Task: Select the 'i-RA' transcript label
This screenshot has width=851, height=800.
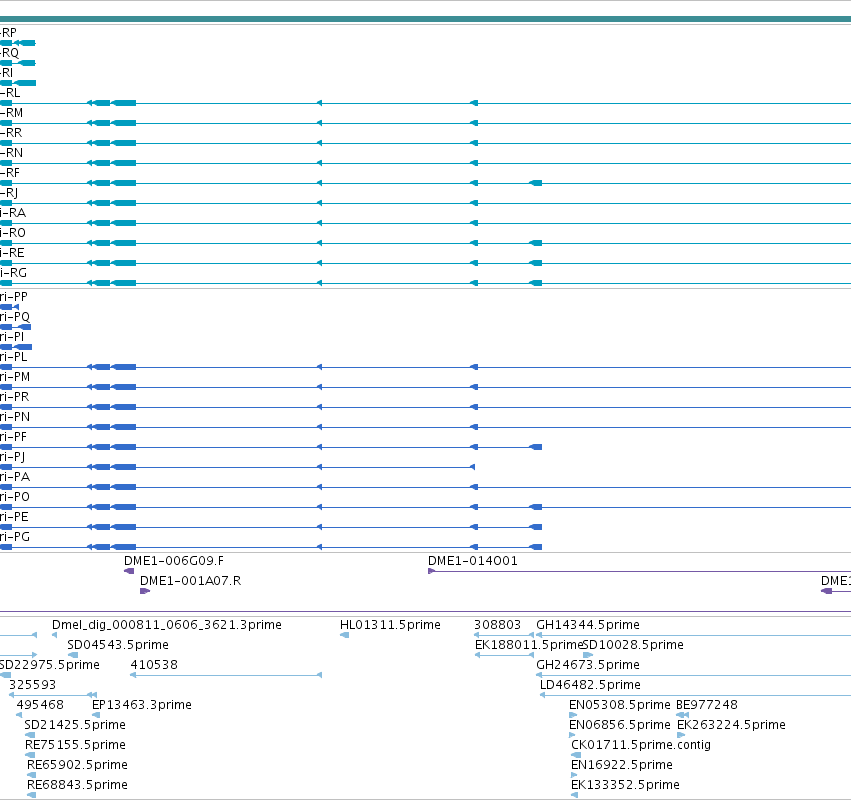Action: coord(13,213)
